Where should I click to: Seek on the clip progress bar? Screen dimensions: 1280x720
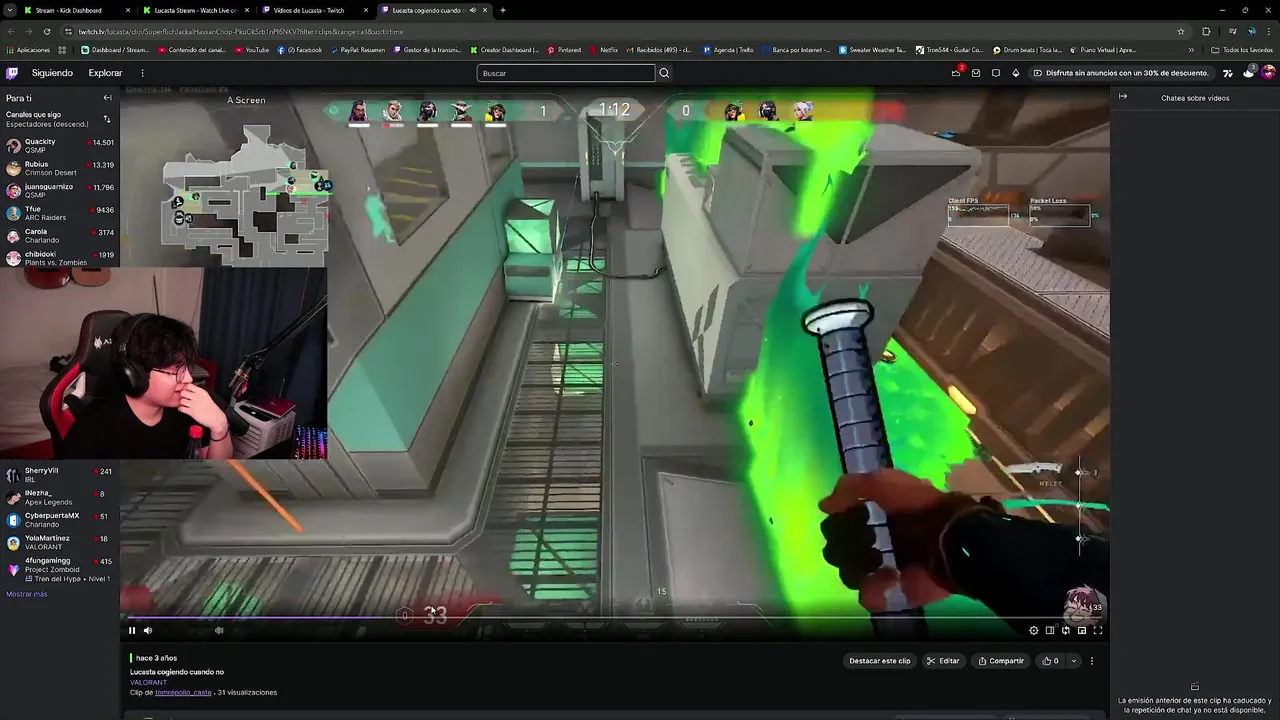[614, 618]
